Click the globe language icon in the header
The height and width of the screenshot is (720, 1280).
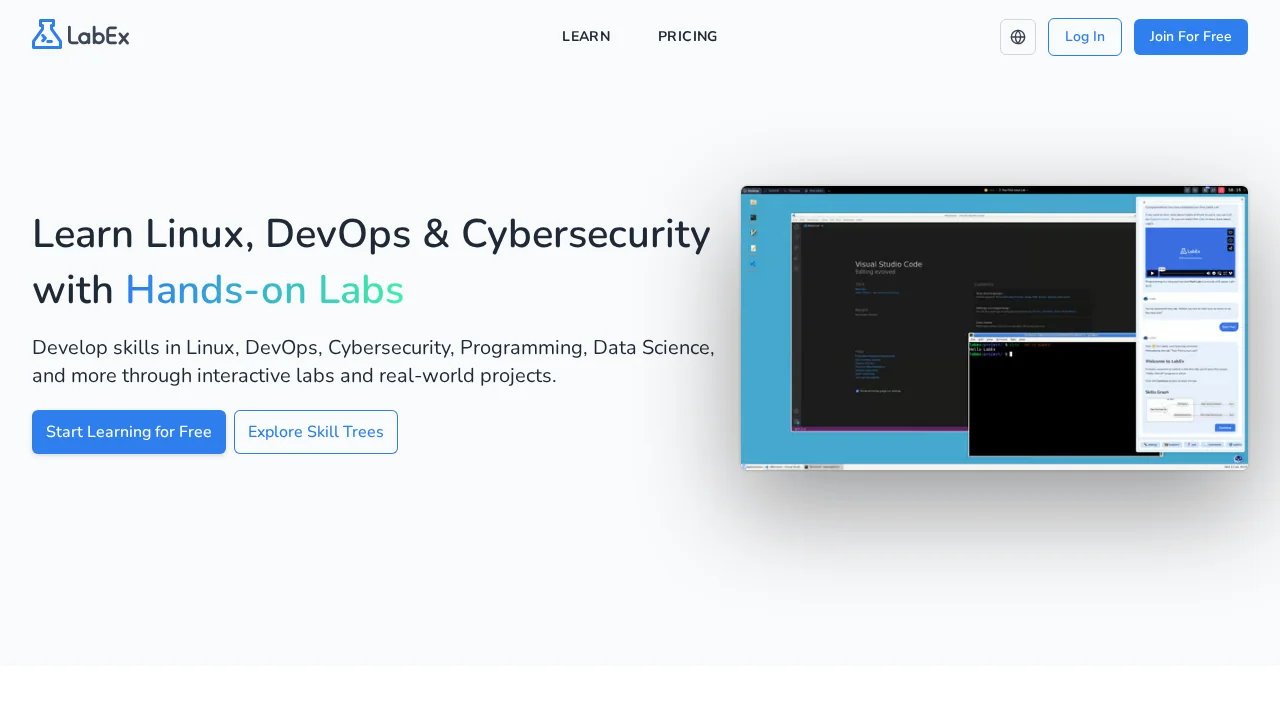1018,37
